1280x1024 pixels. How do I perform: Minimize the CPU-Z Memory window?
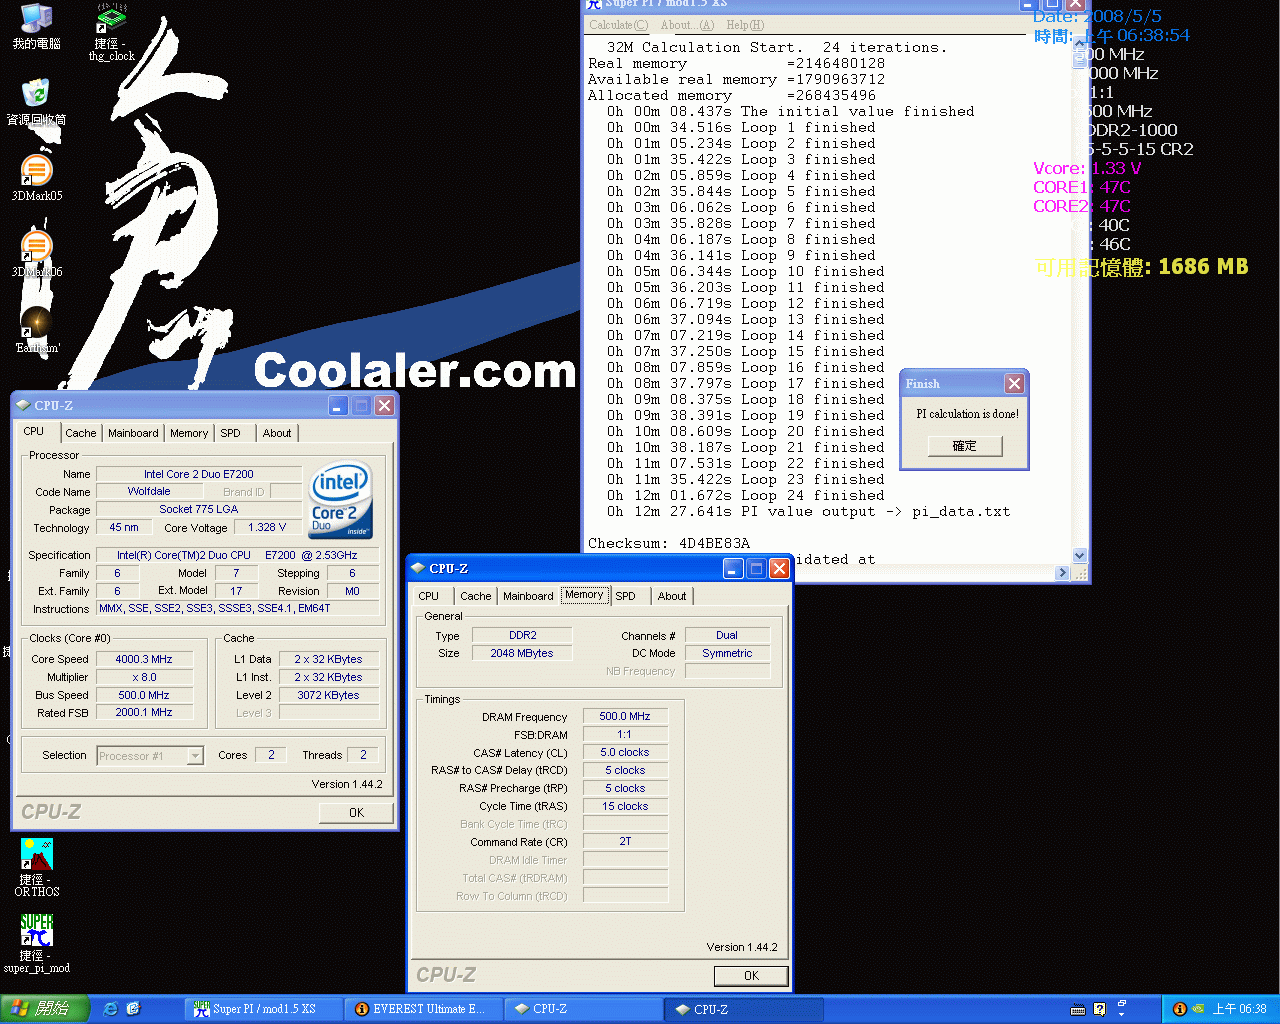[x=733, y=568]
